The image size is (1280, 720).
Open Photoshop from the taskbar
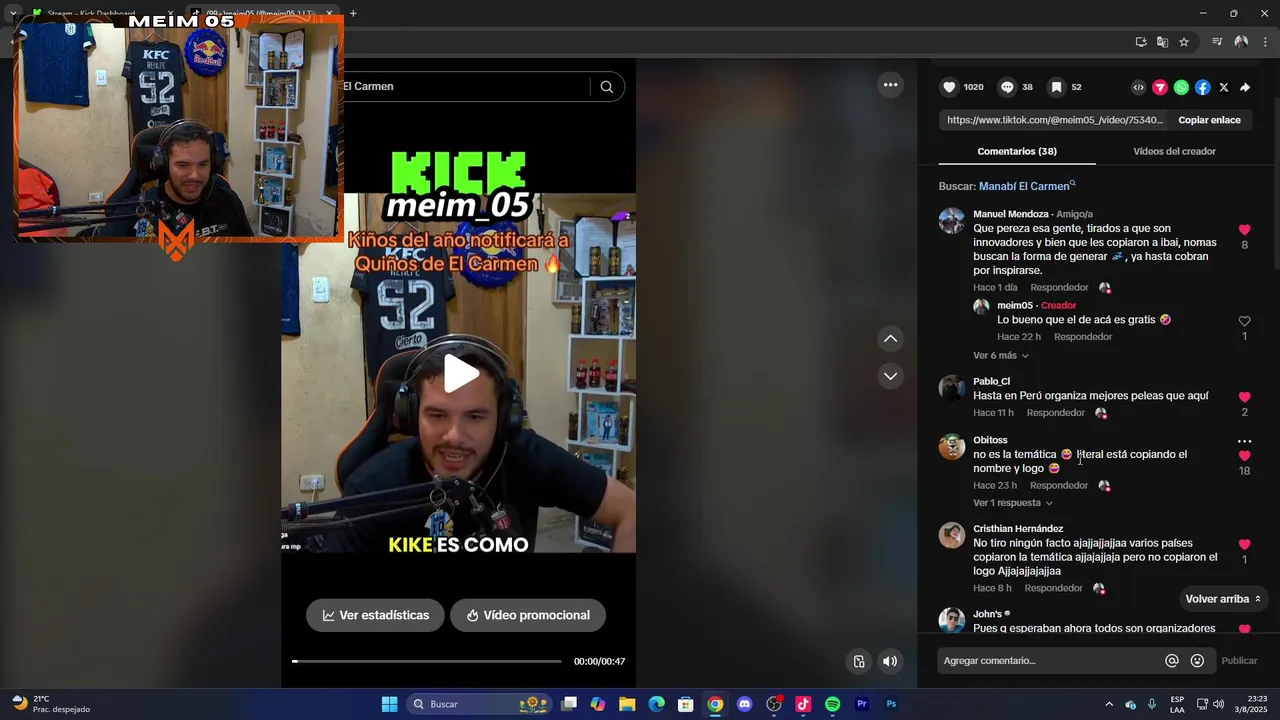(891, 704)
